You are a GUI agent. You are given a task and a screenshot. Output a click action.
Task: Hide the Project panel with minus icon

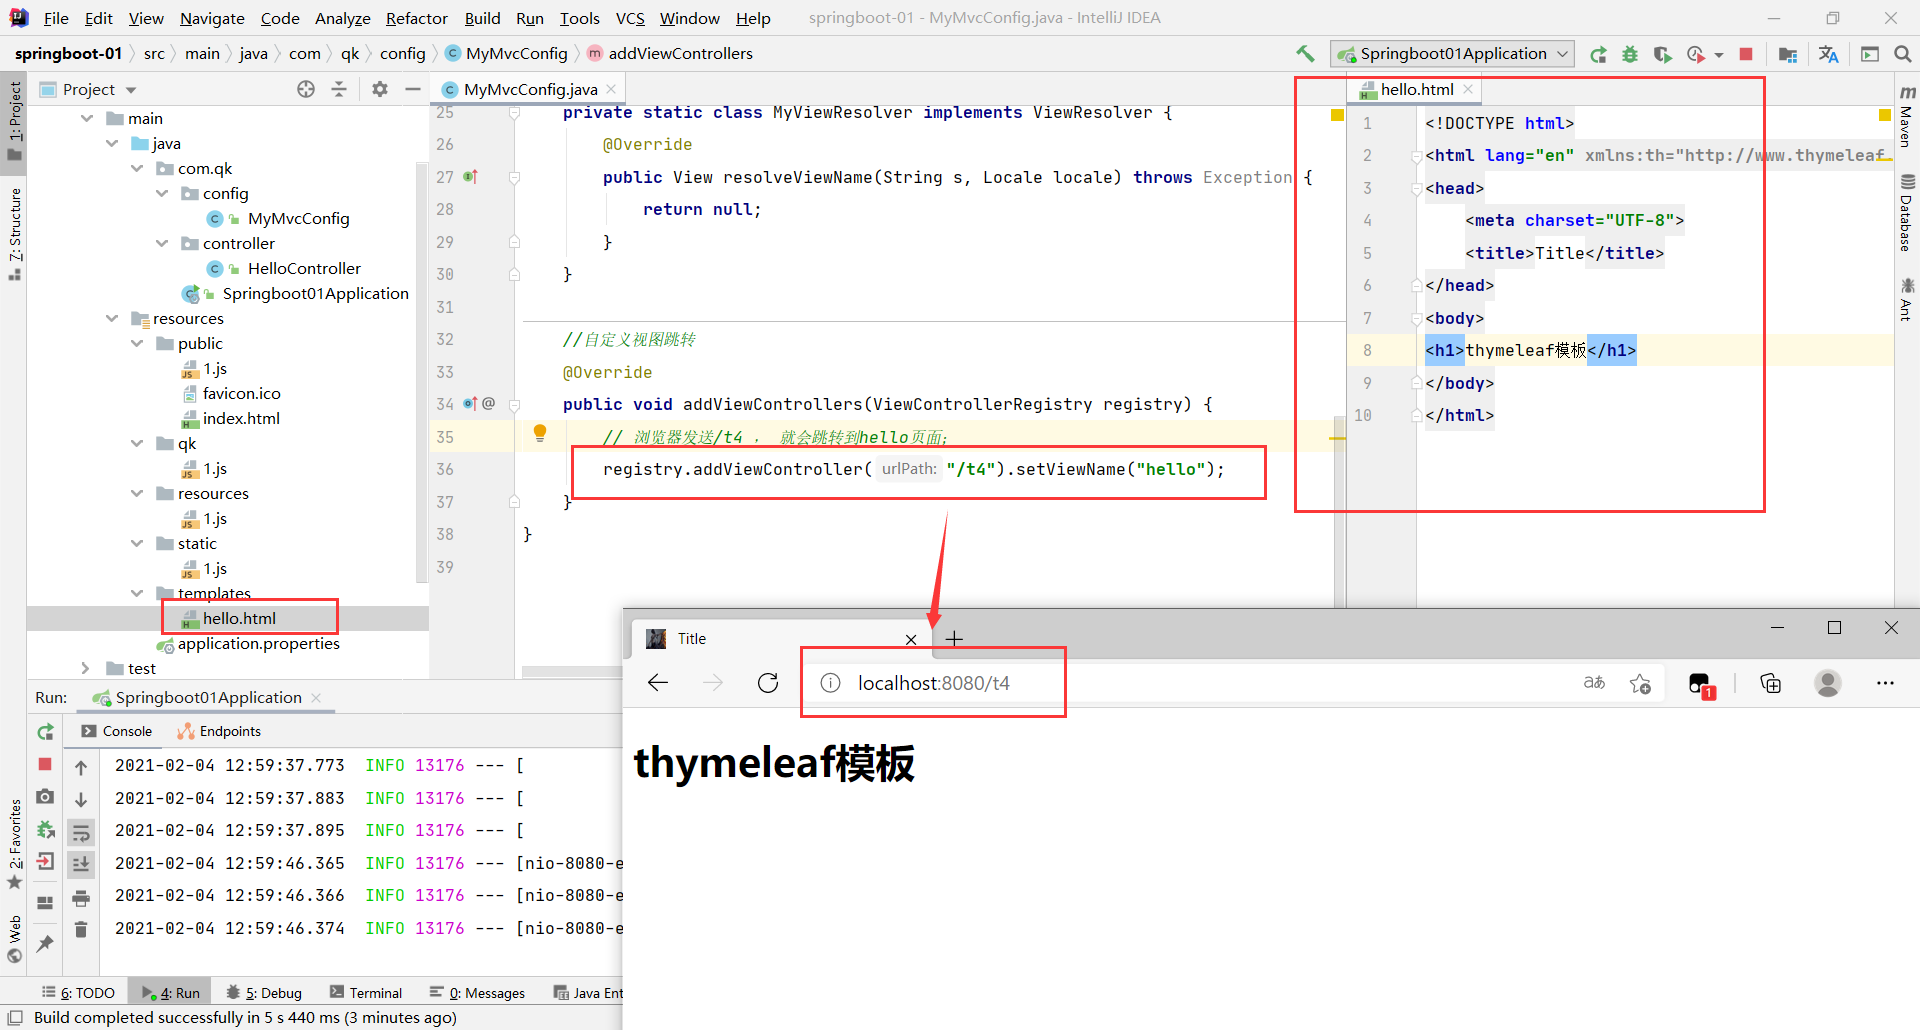tap(412, 89)
